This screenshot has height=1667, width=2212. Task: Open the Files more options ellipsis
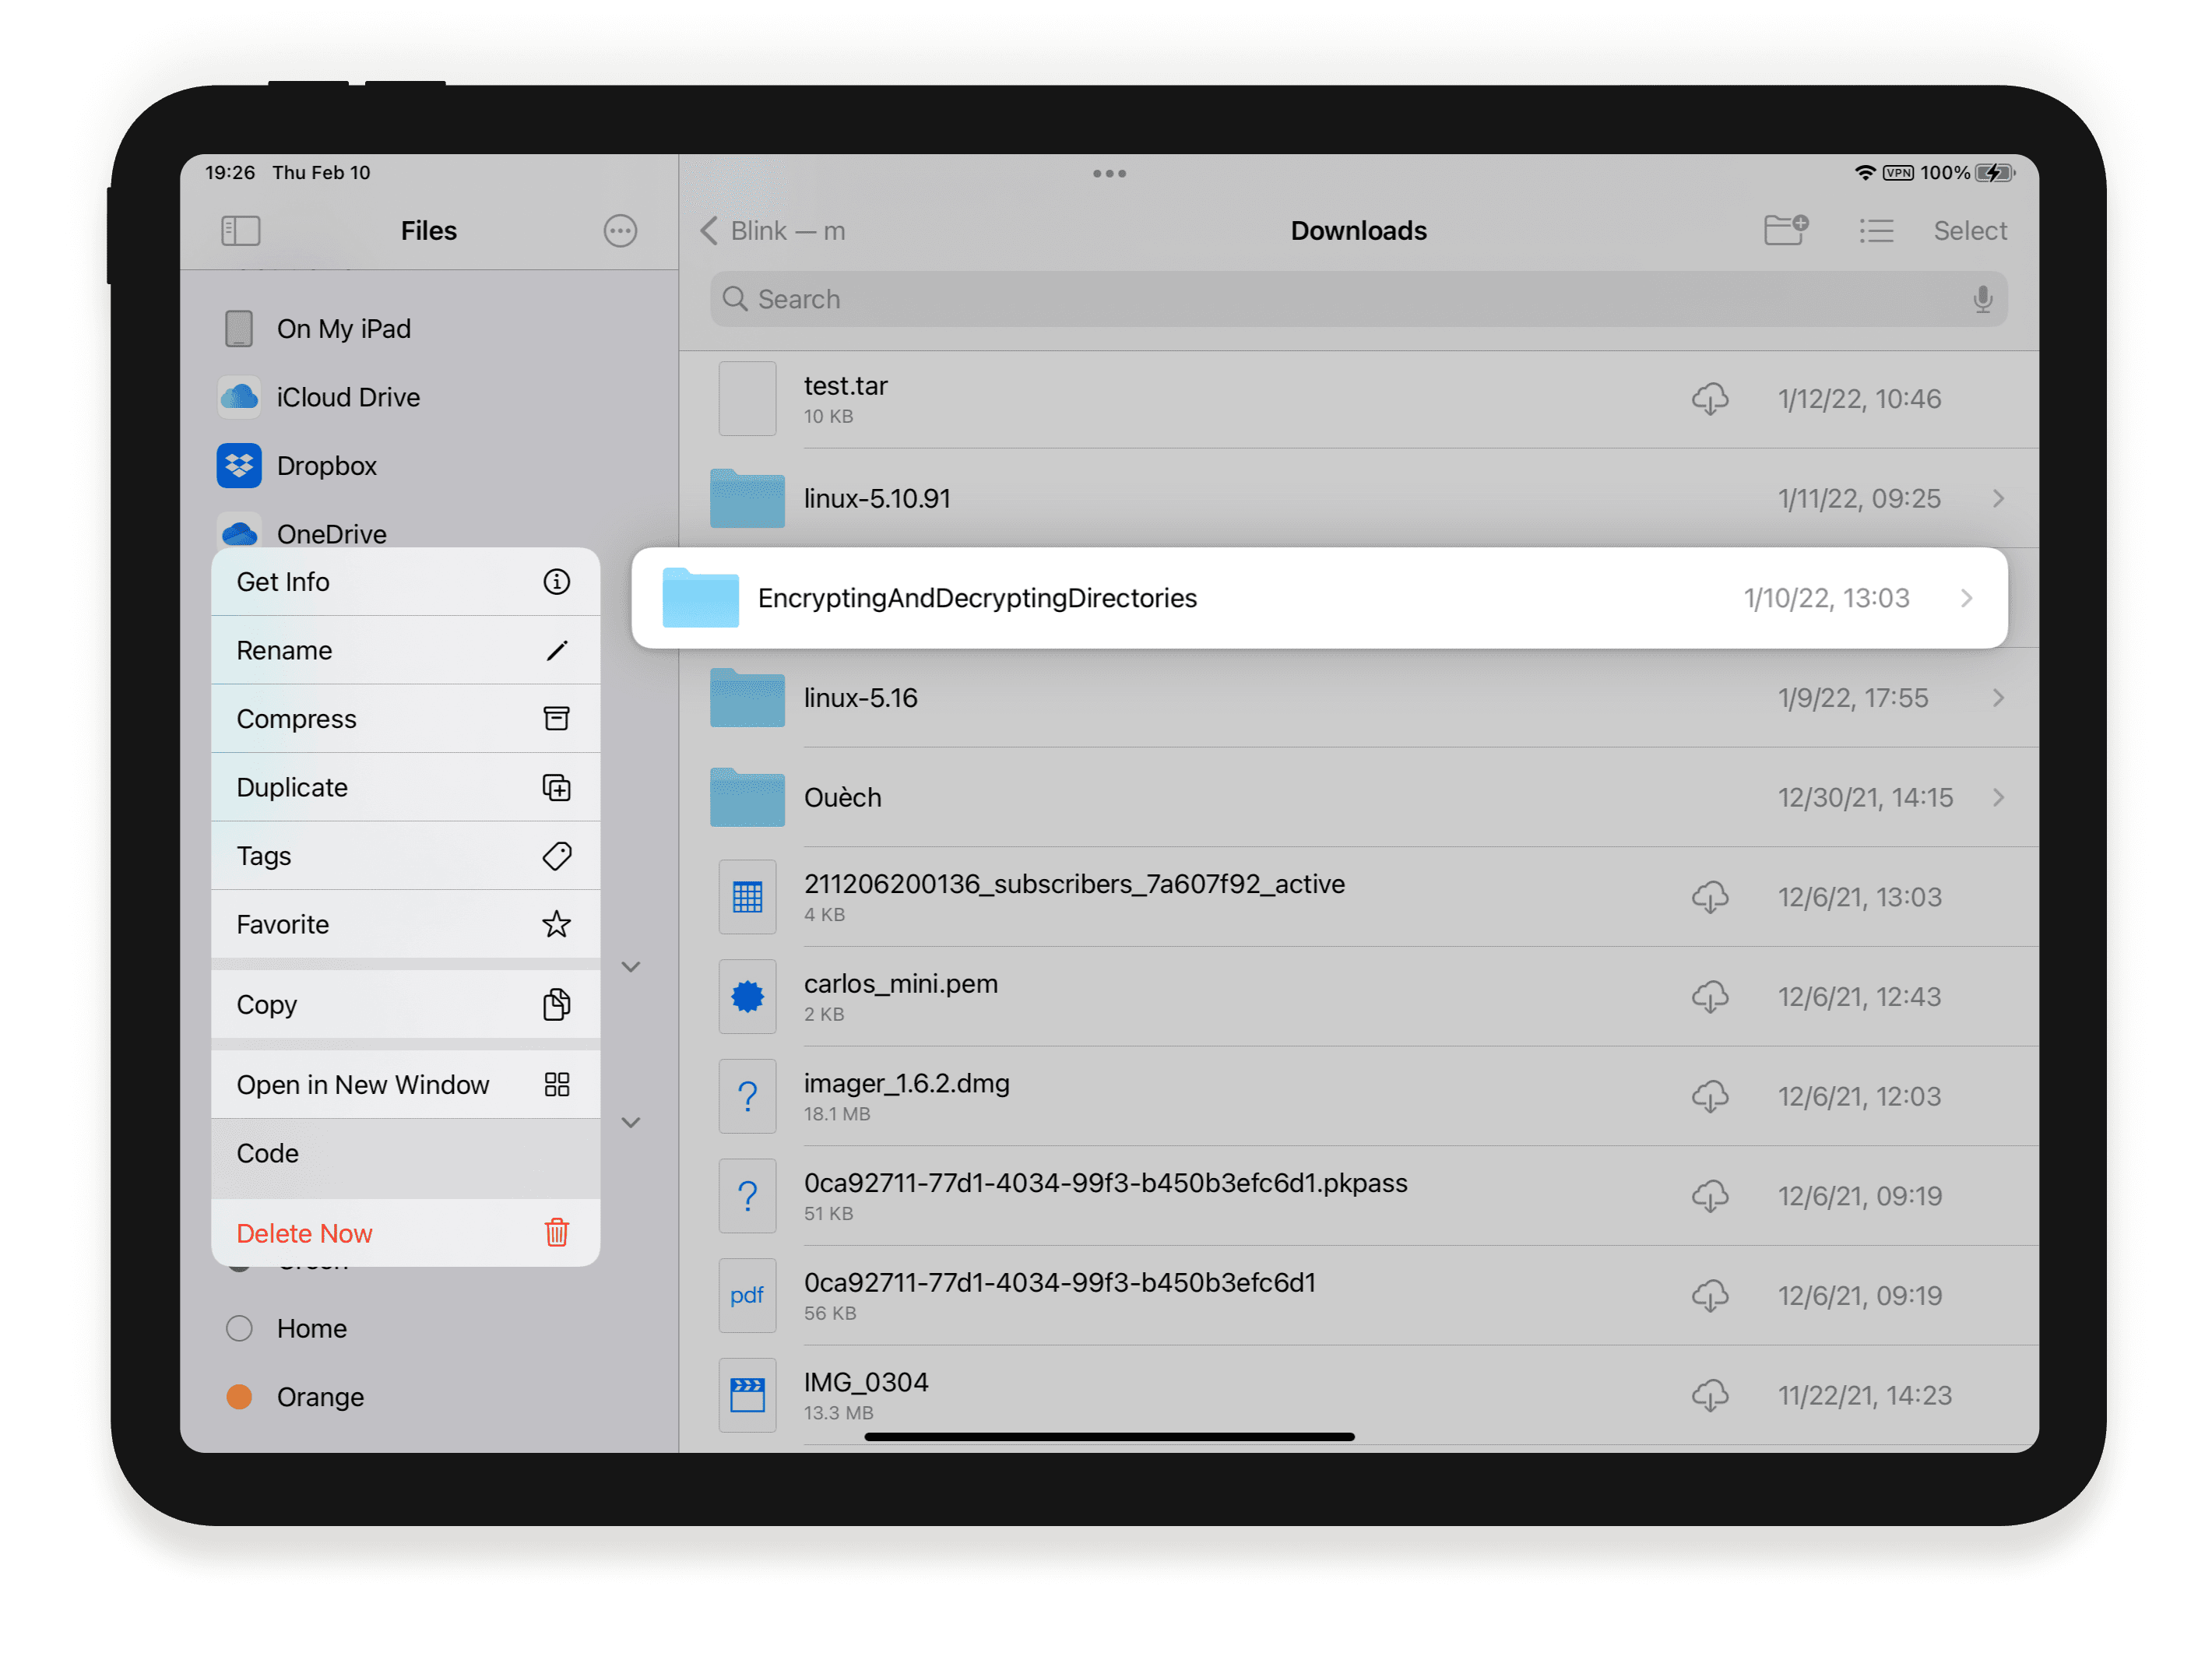pyautogui.click(x=620, y=231)
